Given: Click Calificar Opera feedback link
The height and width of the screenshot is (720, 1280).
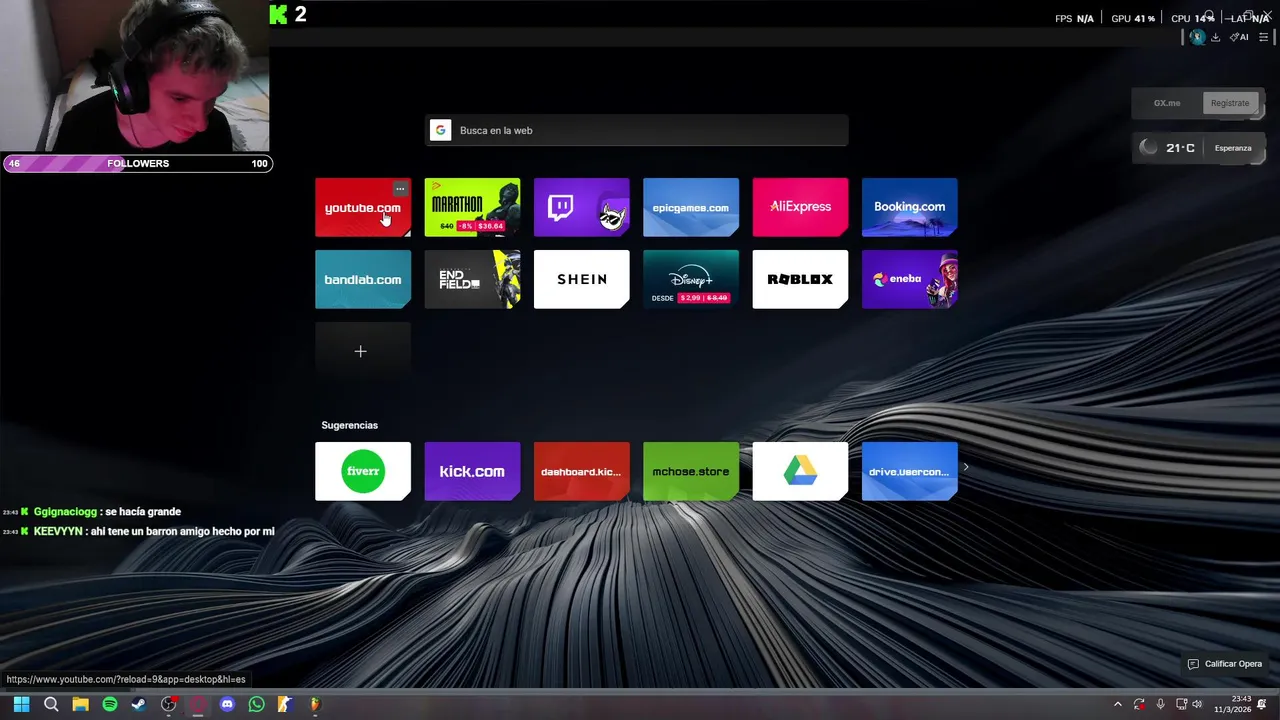Looking at the screenshot, I should 1224,664.
